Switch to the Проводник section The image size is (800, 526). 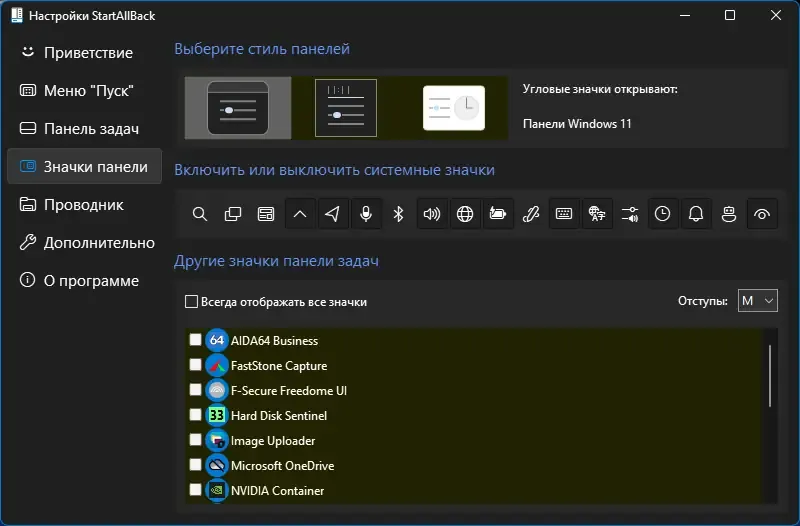[x=84, y=205]
